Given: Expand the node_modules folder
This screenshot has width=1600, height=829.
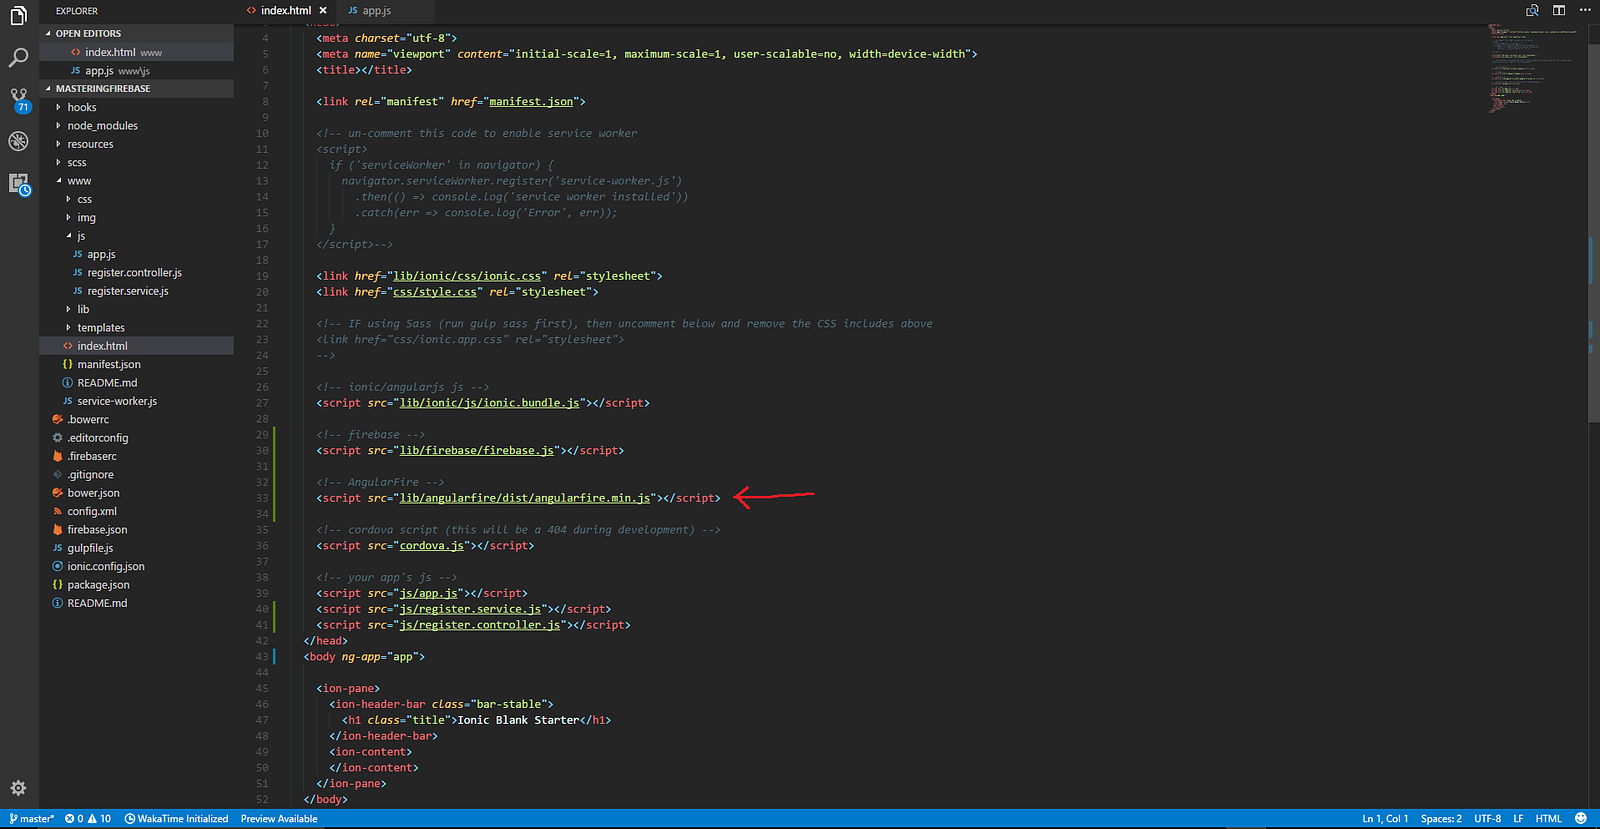Looking at the screenshot, I should tap(102, 126).
